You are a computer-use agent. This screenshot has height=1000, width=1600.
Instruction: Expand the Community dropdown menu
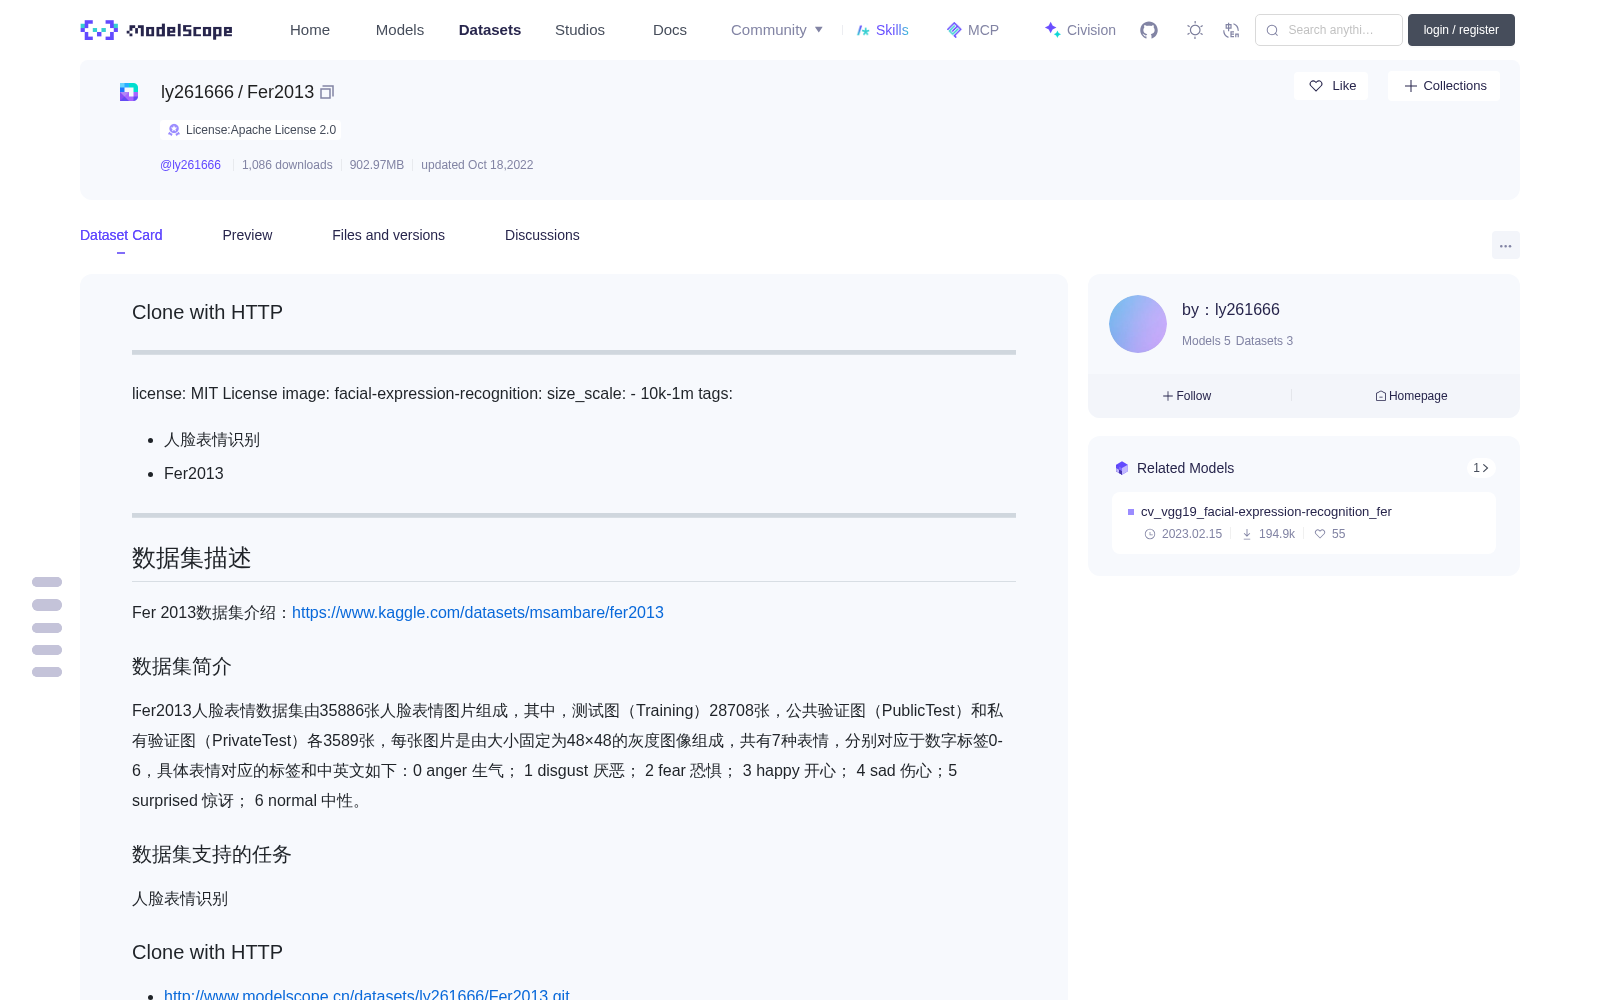777,30
